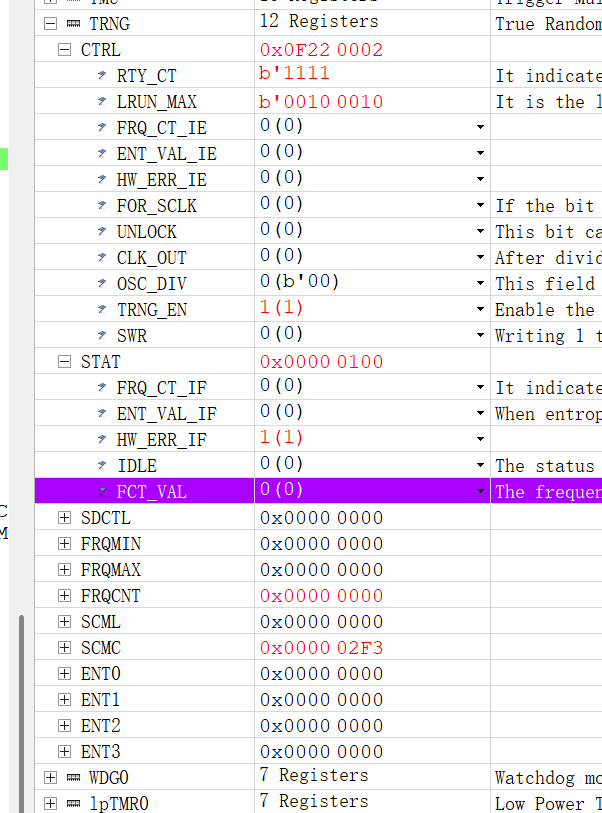The height and width of the screenshot is (813, 602).
Task: Click the 'Watchdog' description for WDG0
Action: tap(548, 778)
